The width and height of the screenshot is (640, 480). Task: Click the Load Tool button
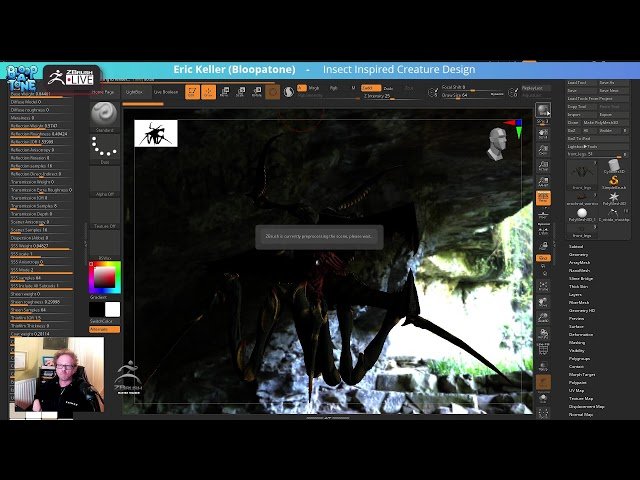coord(577,83)
